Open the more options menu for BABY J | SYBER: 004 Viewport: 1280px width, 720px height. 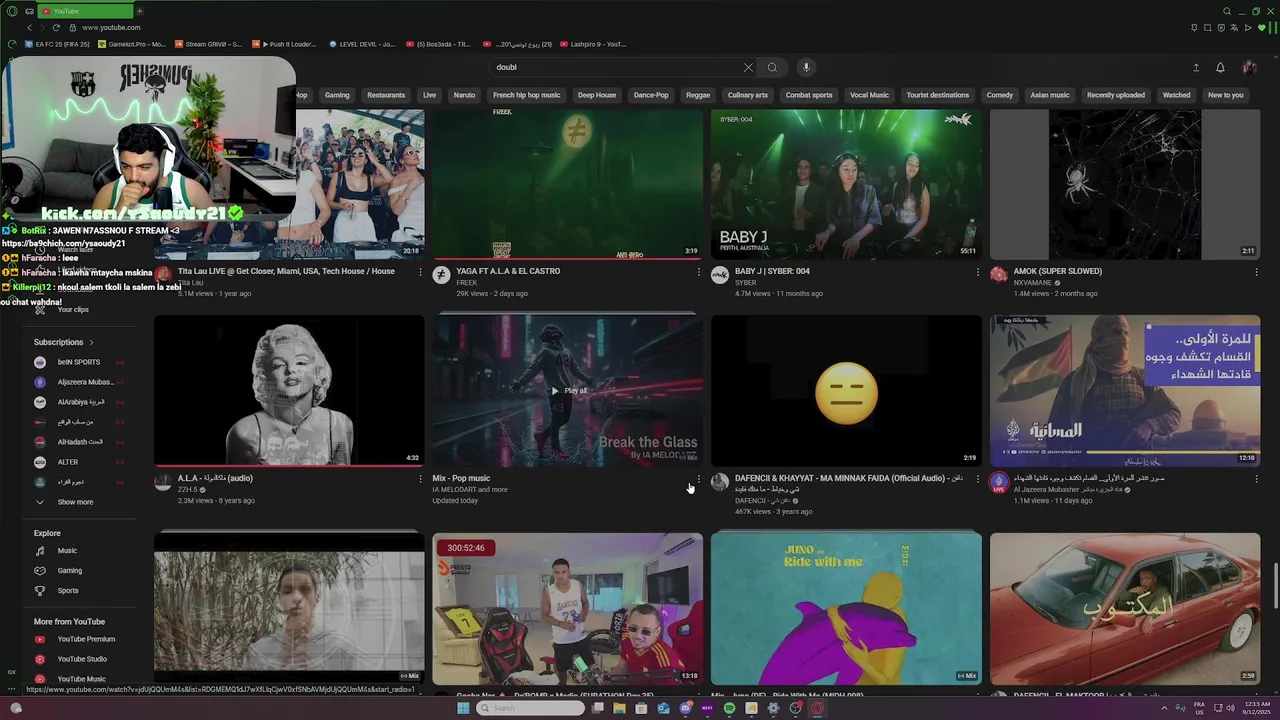(978, 272)
